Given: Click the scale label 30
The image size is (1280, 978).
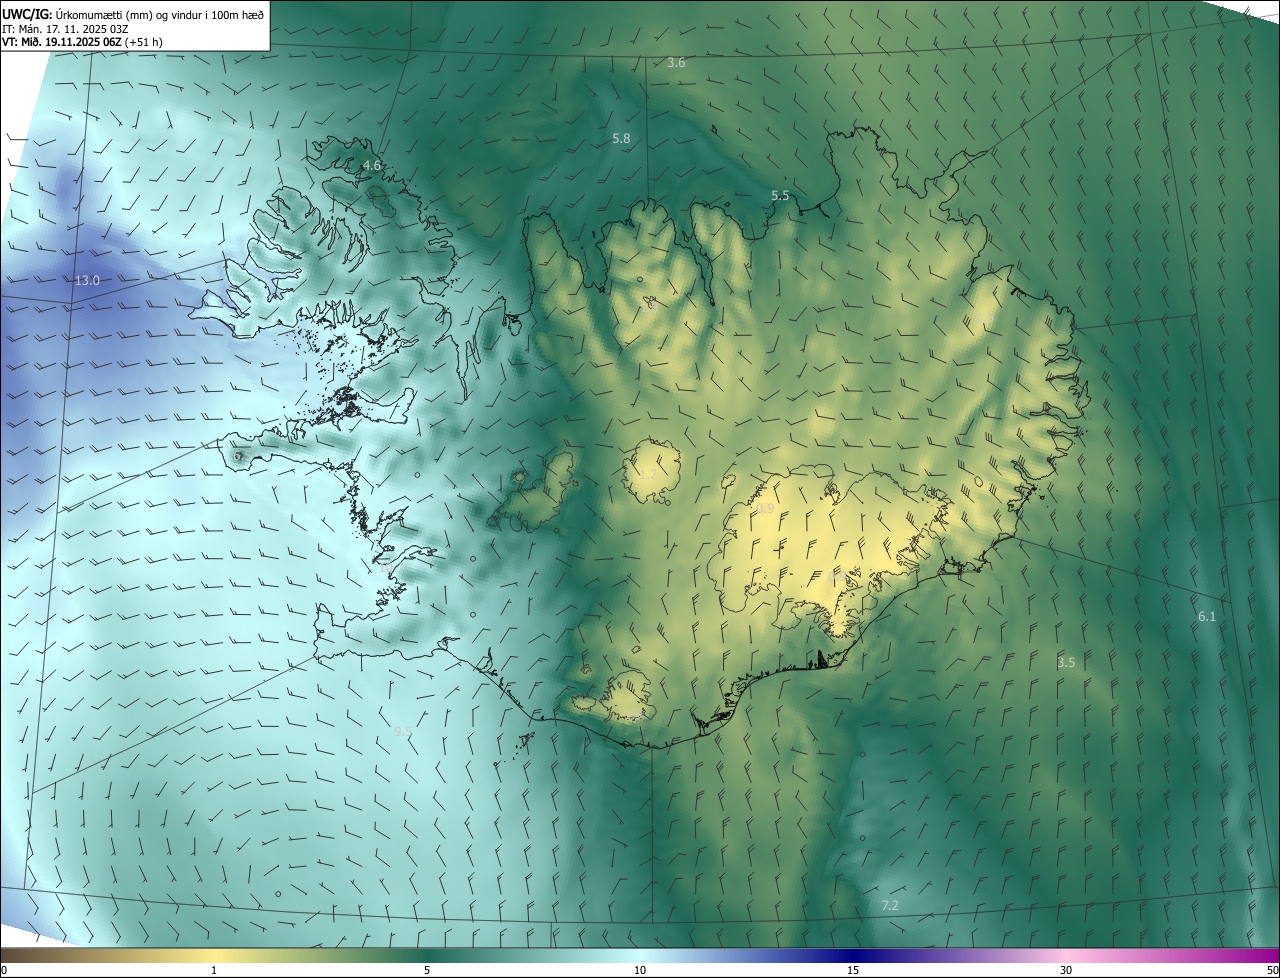Looking at the screenshot, I should click(x=1066, y=971).
